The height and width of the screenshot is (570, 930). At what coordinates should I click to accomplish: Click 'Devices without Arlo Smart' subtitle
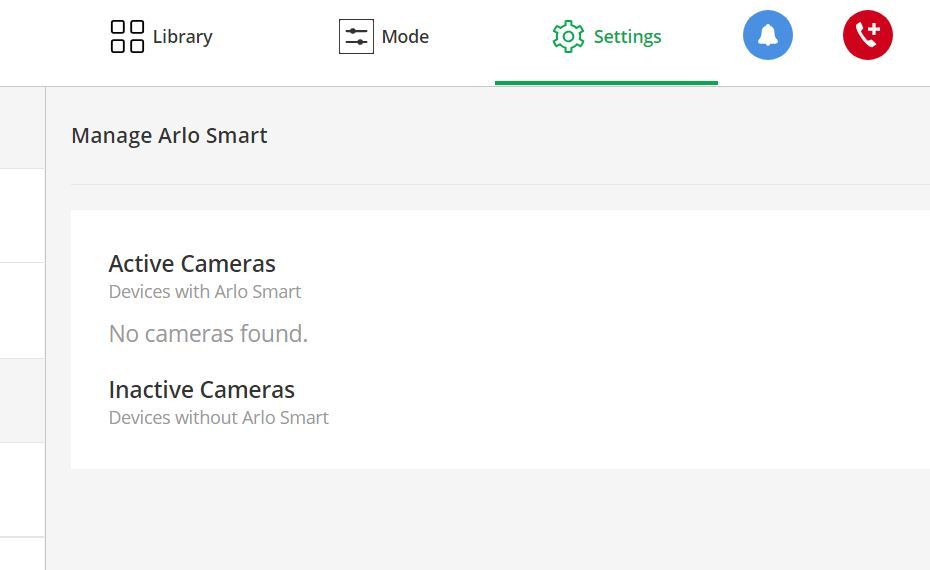tap(218, 418)
